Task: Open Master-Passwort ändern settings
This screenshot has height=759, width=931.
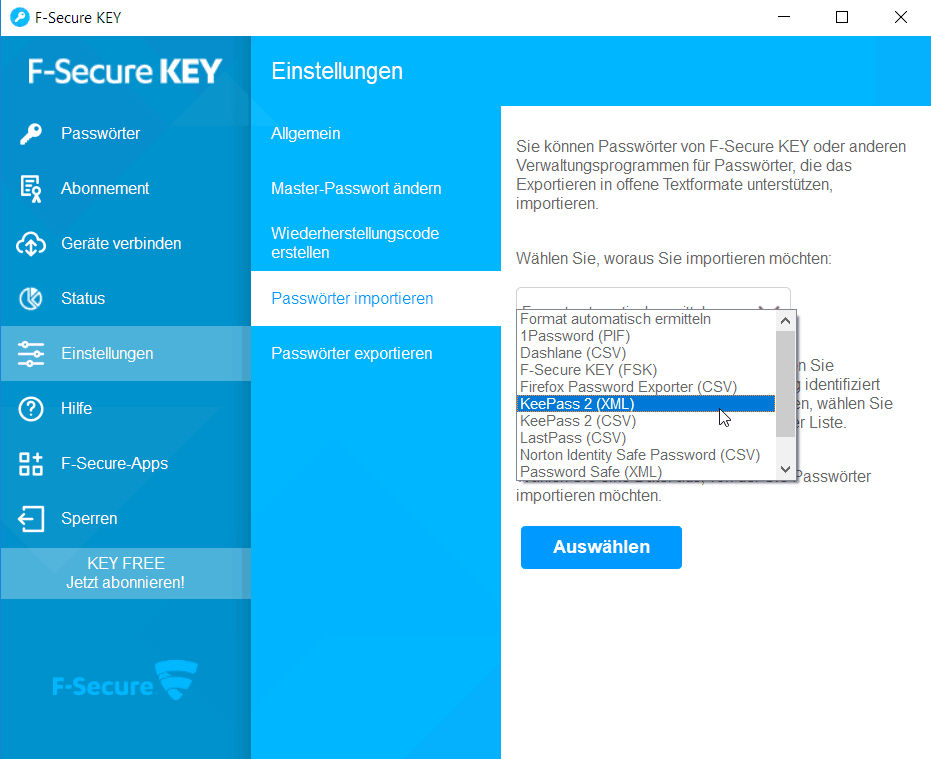Action: [x=376, y=188]
